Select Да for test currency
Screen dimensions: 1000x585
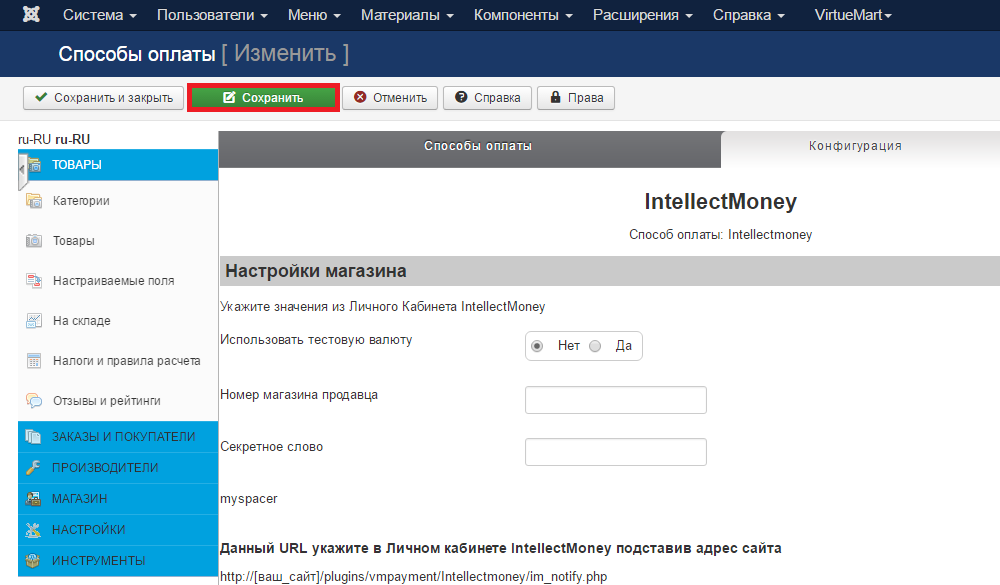596,346
